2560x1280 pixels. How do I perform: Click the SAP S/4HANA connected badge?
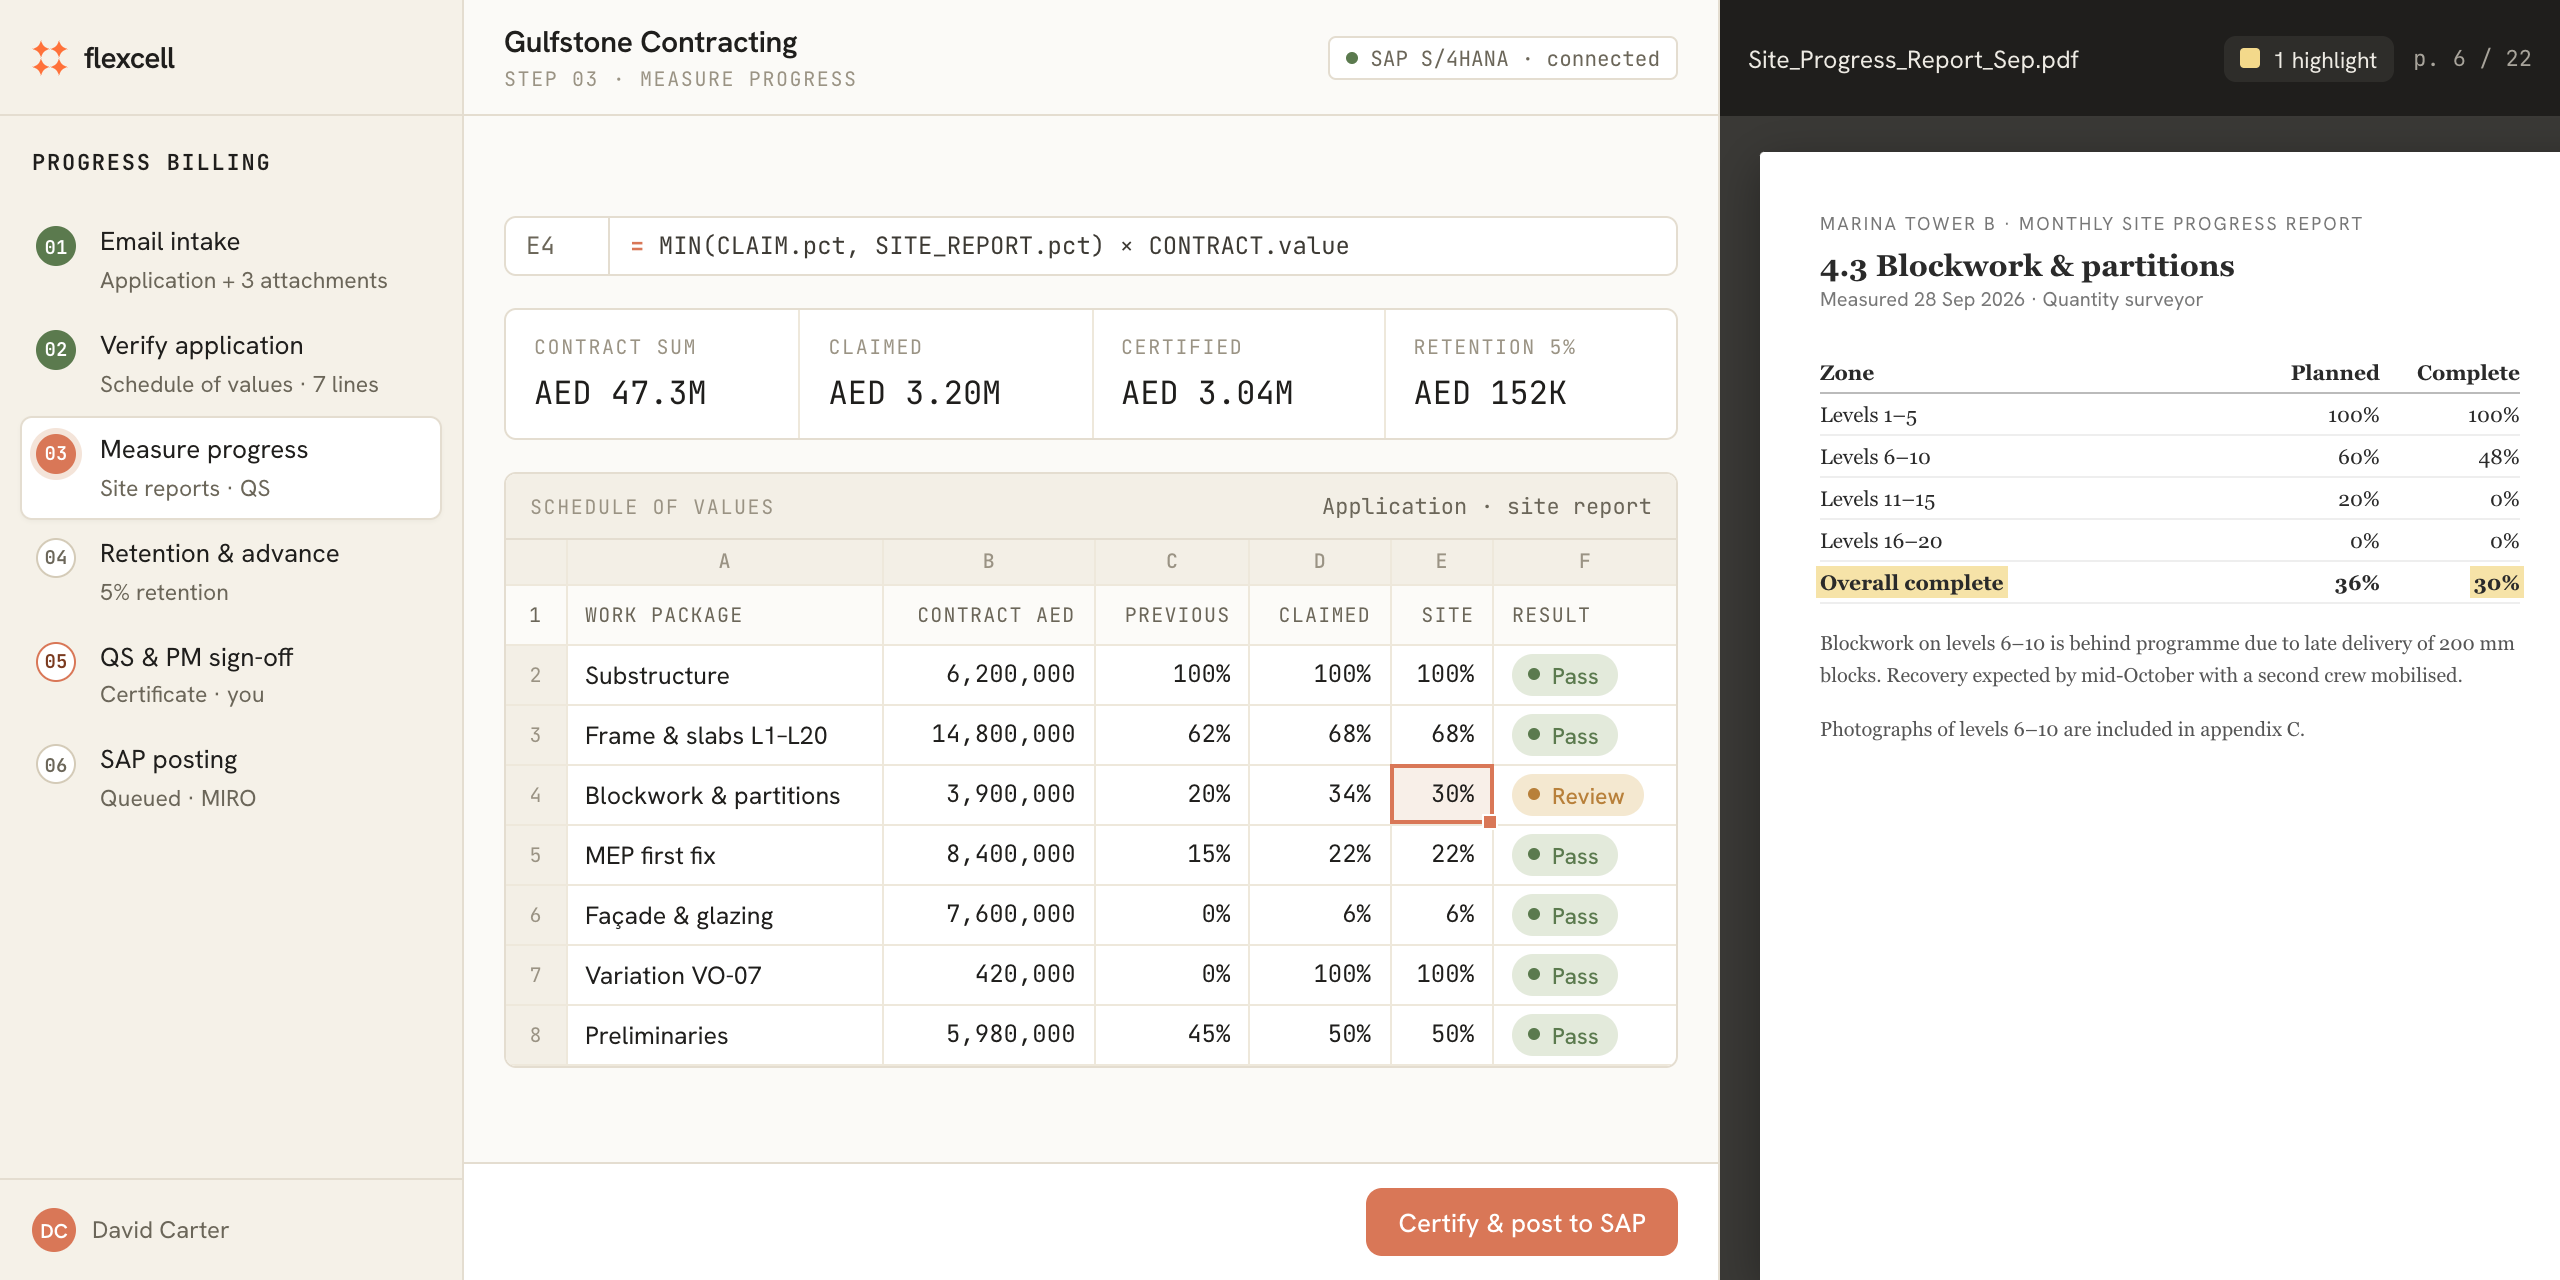(x=1502, y=58)
